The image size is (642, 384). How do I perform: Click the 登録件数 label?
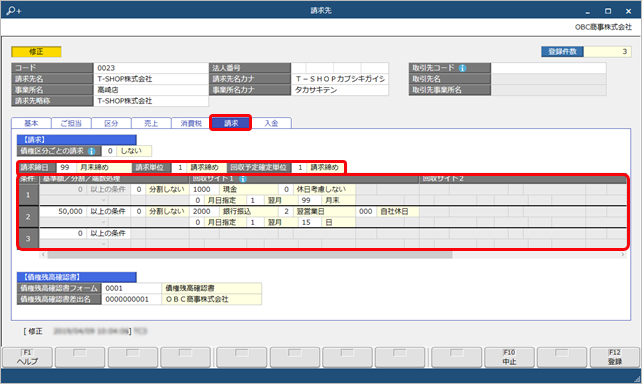pos(562,52)
